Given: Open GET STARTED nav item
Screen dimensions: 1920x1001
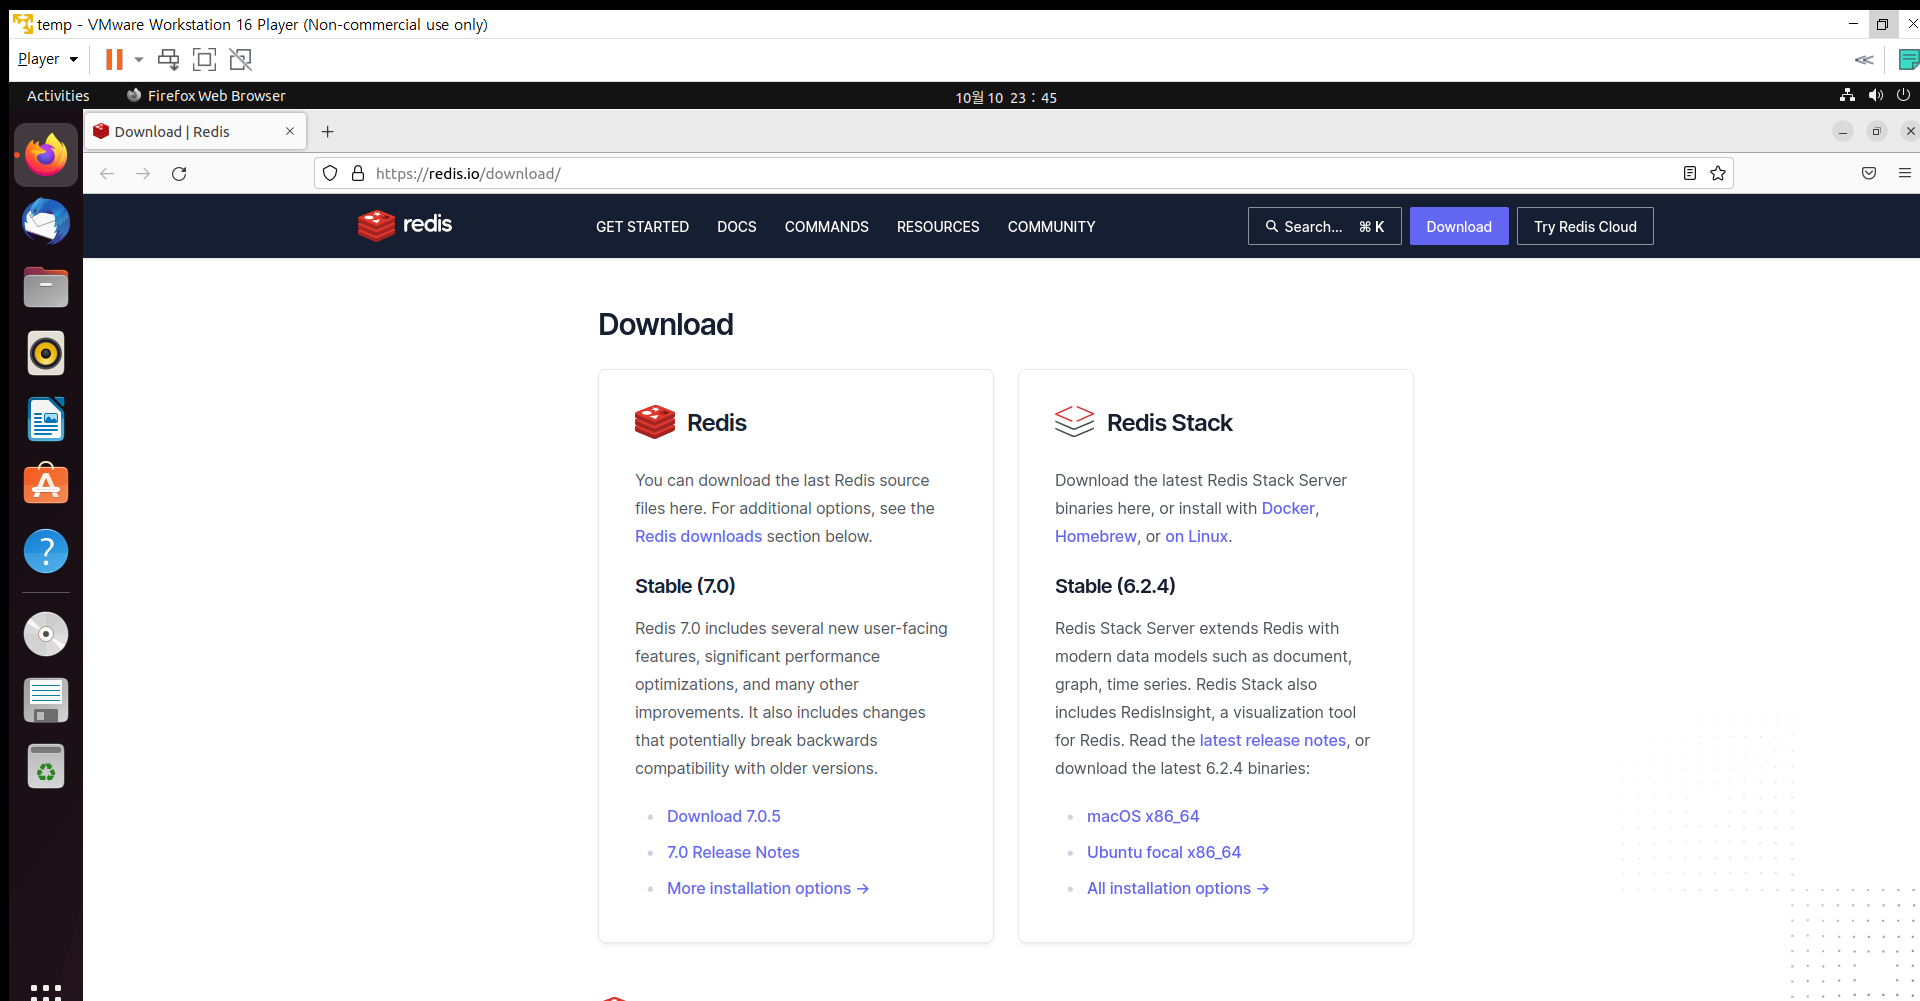Looking at the screenshot, I should (642, 227).
